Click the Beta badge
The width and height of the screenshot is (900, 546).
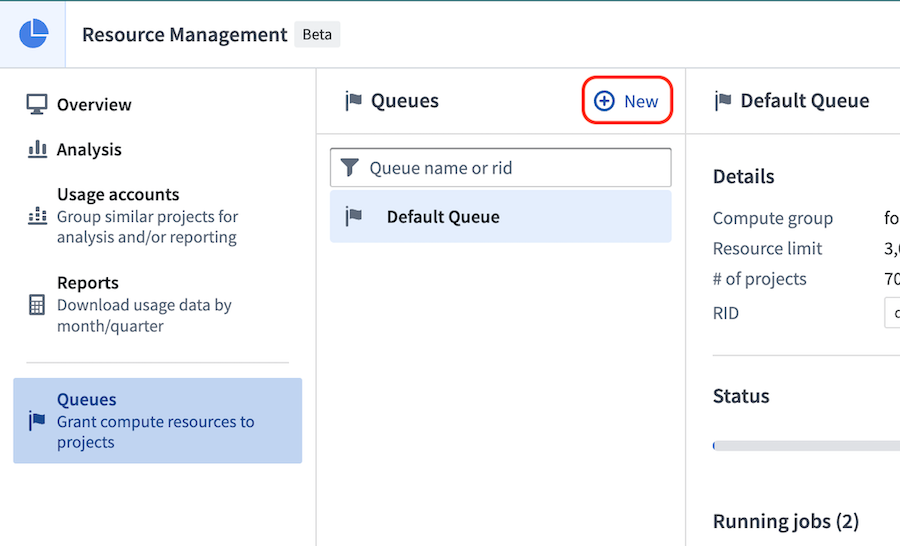coord(317,34)
